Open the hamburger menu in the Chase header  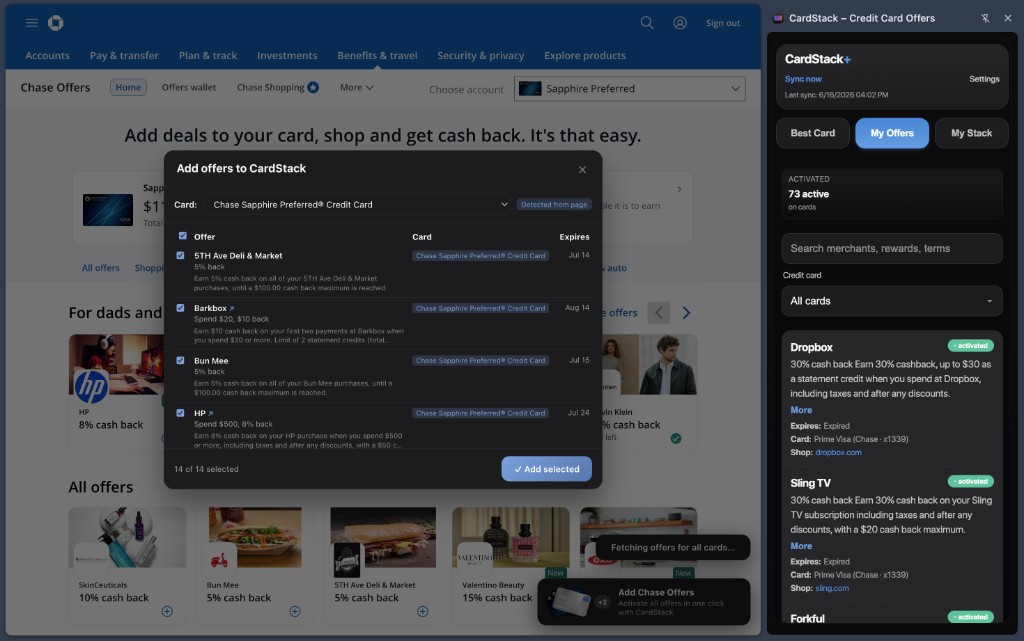coord(31,23)
